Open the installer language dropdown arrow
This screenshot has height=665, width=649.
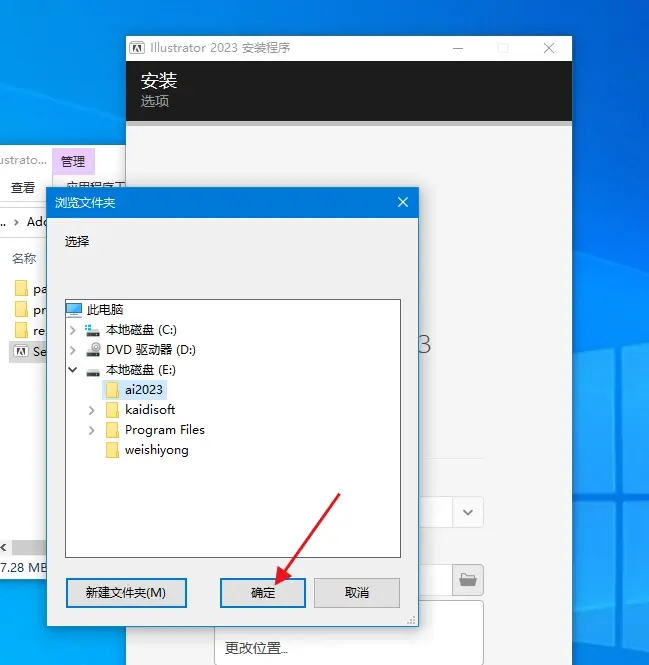point(468,512)
